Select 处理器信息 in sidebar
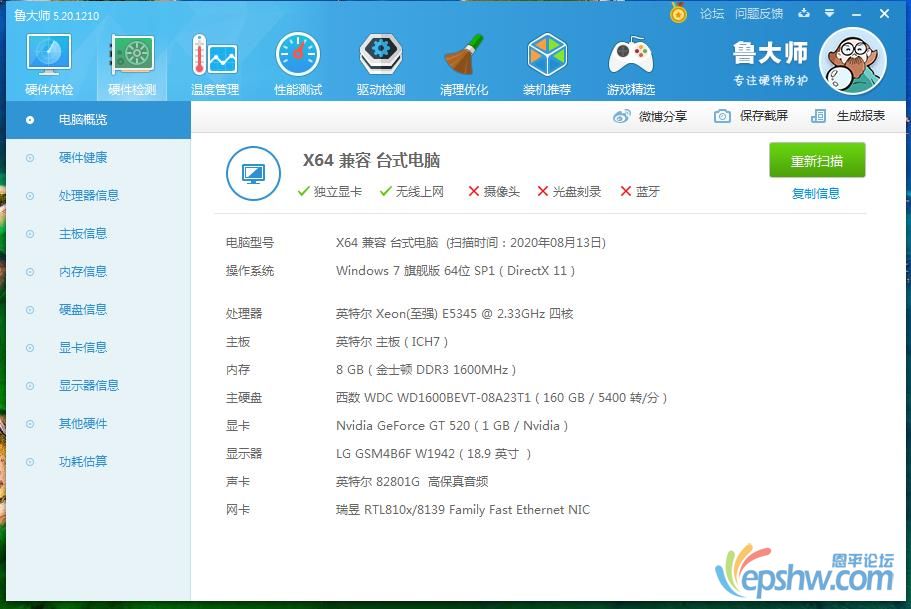The width and height of the screenshot is (911, 609). (x=98, y=195)
